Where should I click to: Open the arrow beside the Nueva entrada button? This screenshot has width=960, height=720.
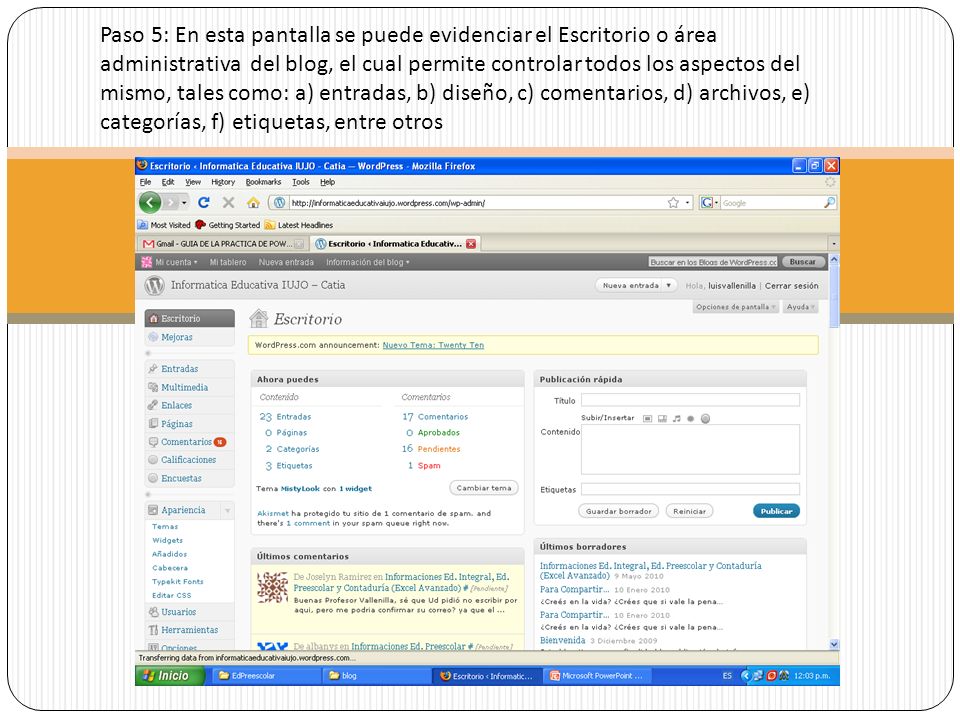click(x=669, y=285)
